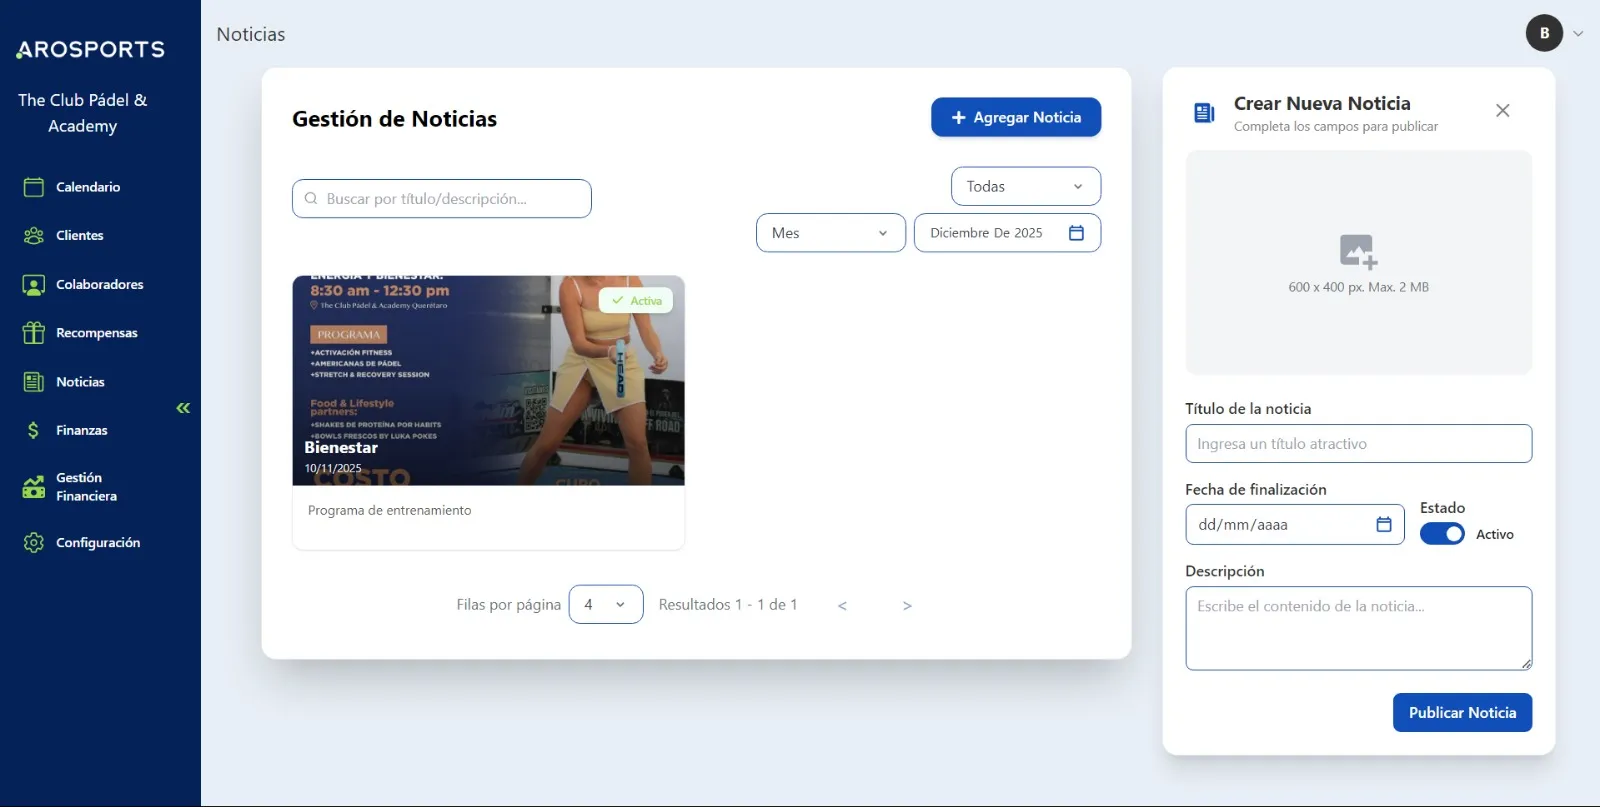Close the Crear Nueva Noticia panel

click(x=1502, y=110)
